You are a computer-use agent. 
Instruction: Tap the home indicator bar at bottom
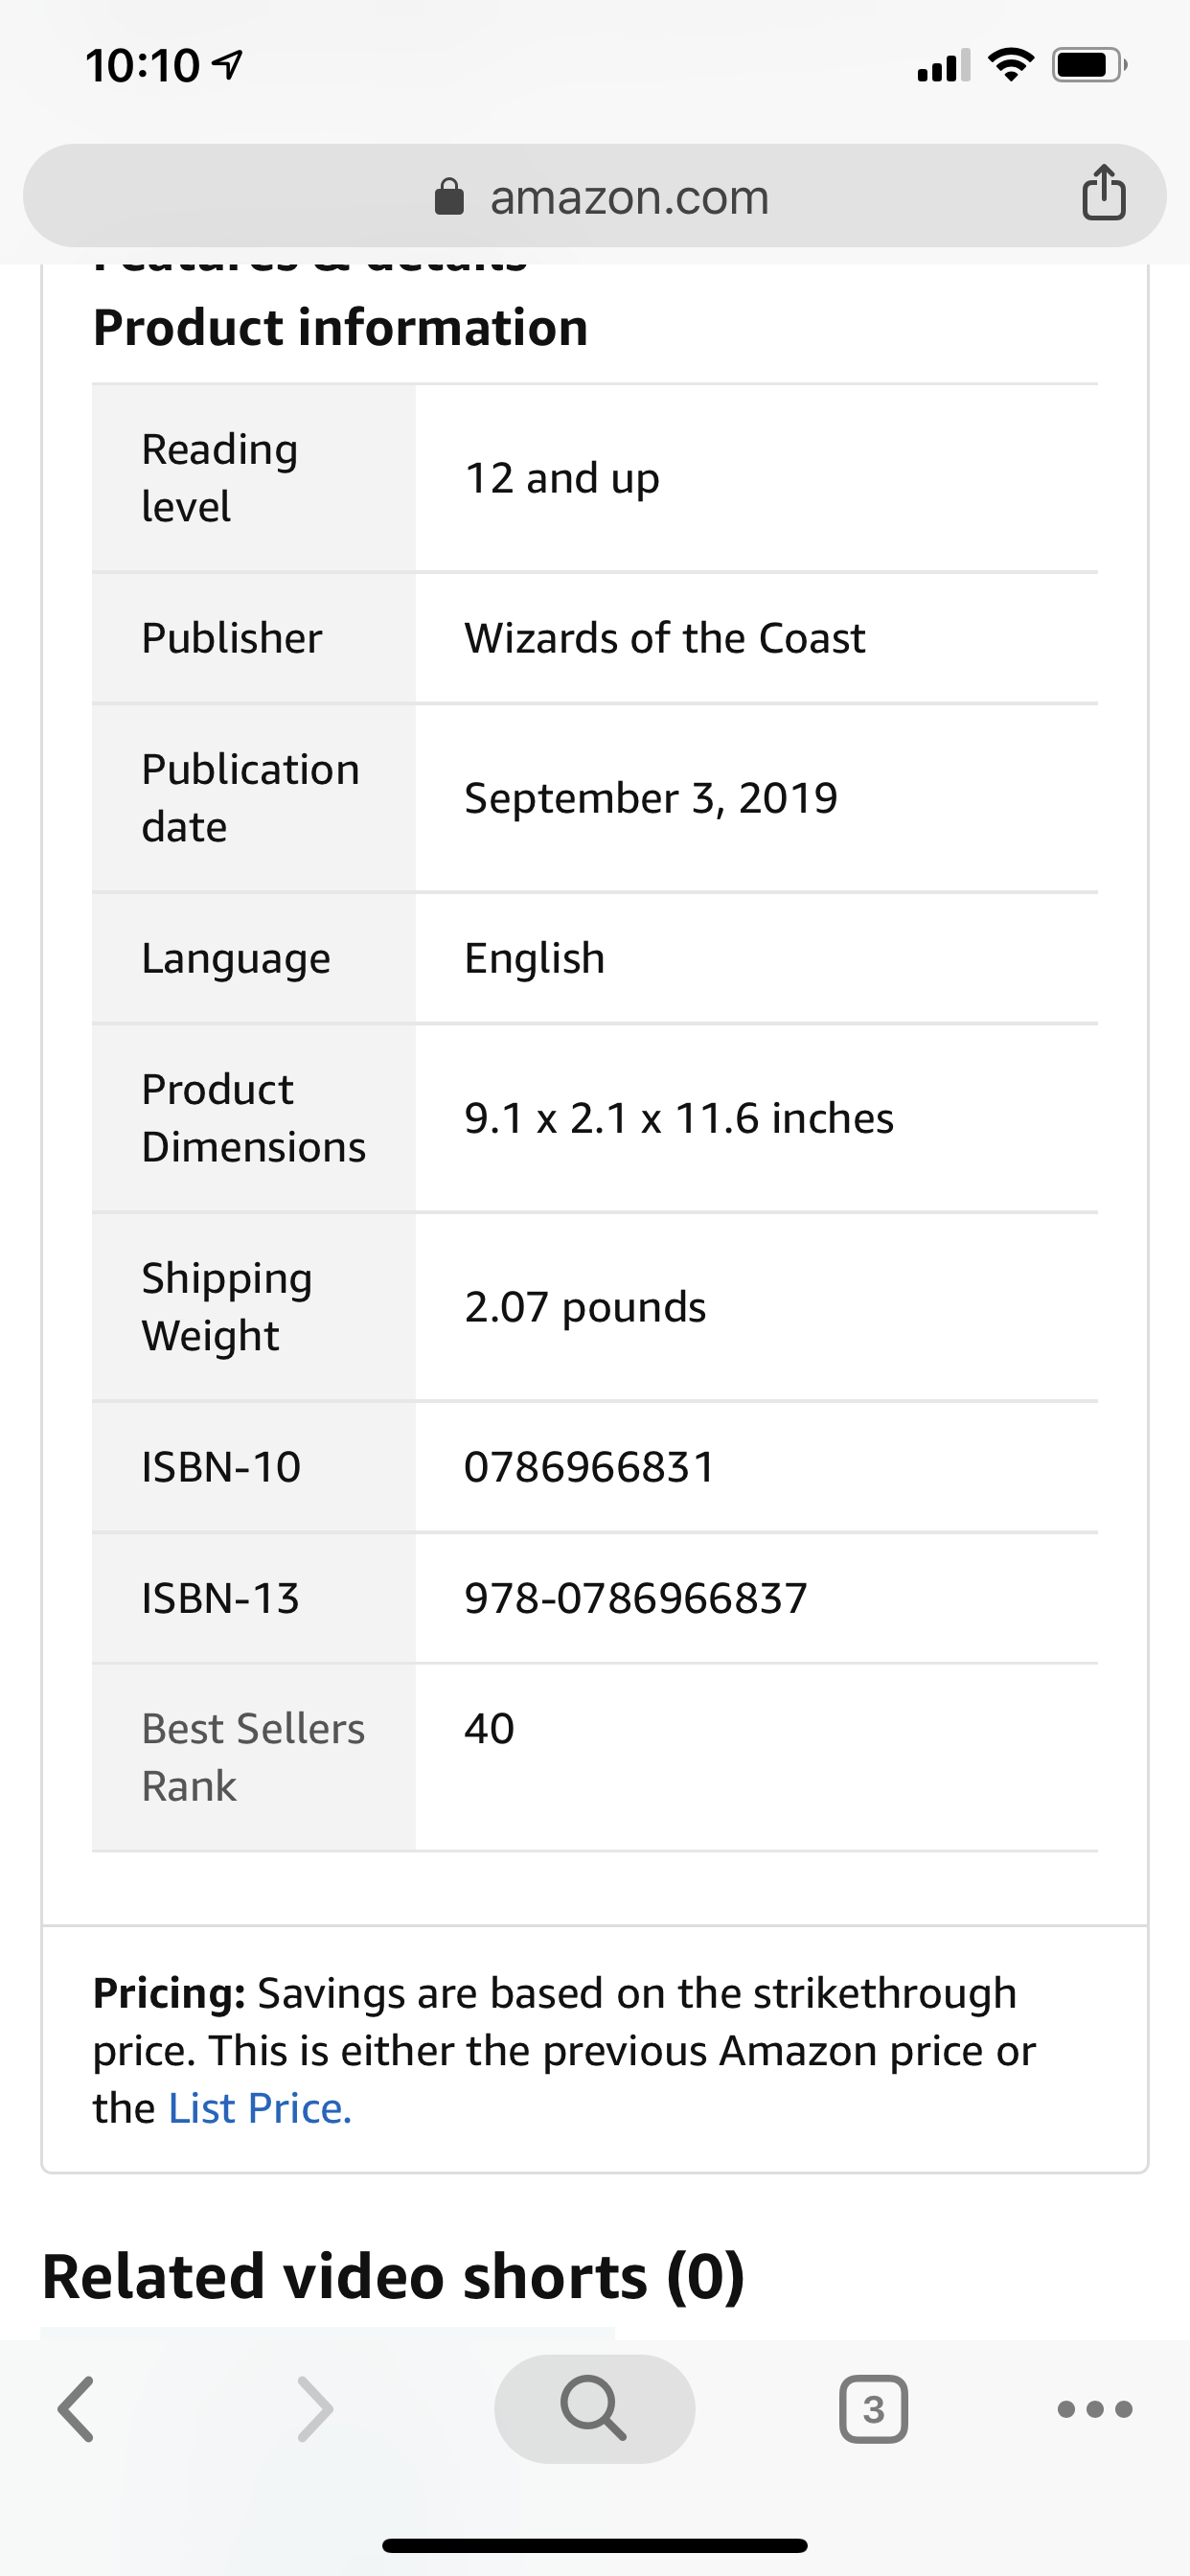[x=594, y=2545]
